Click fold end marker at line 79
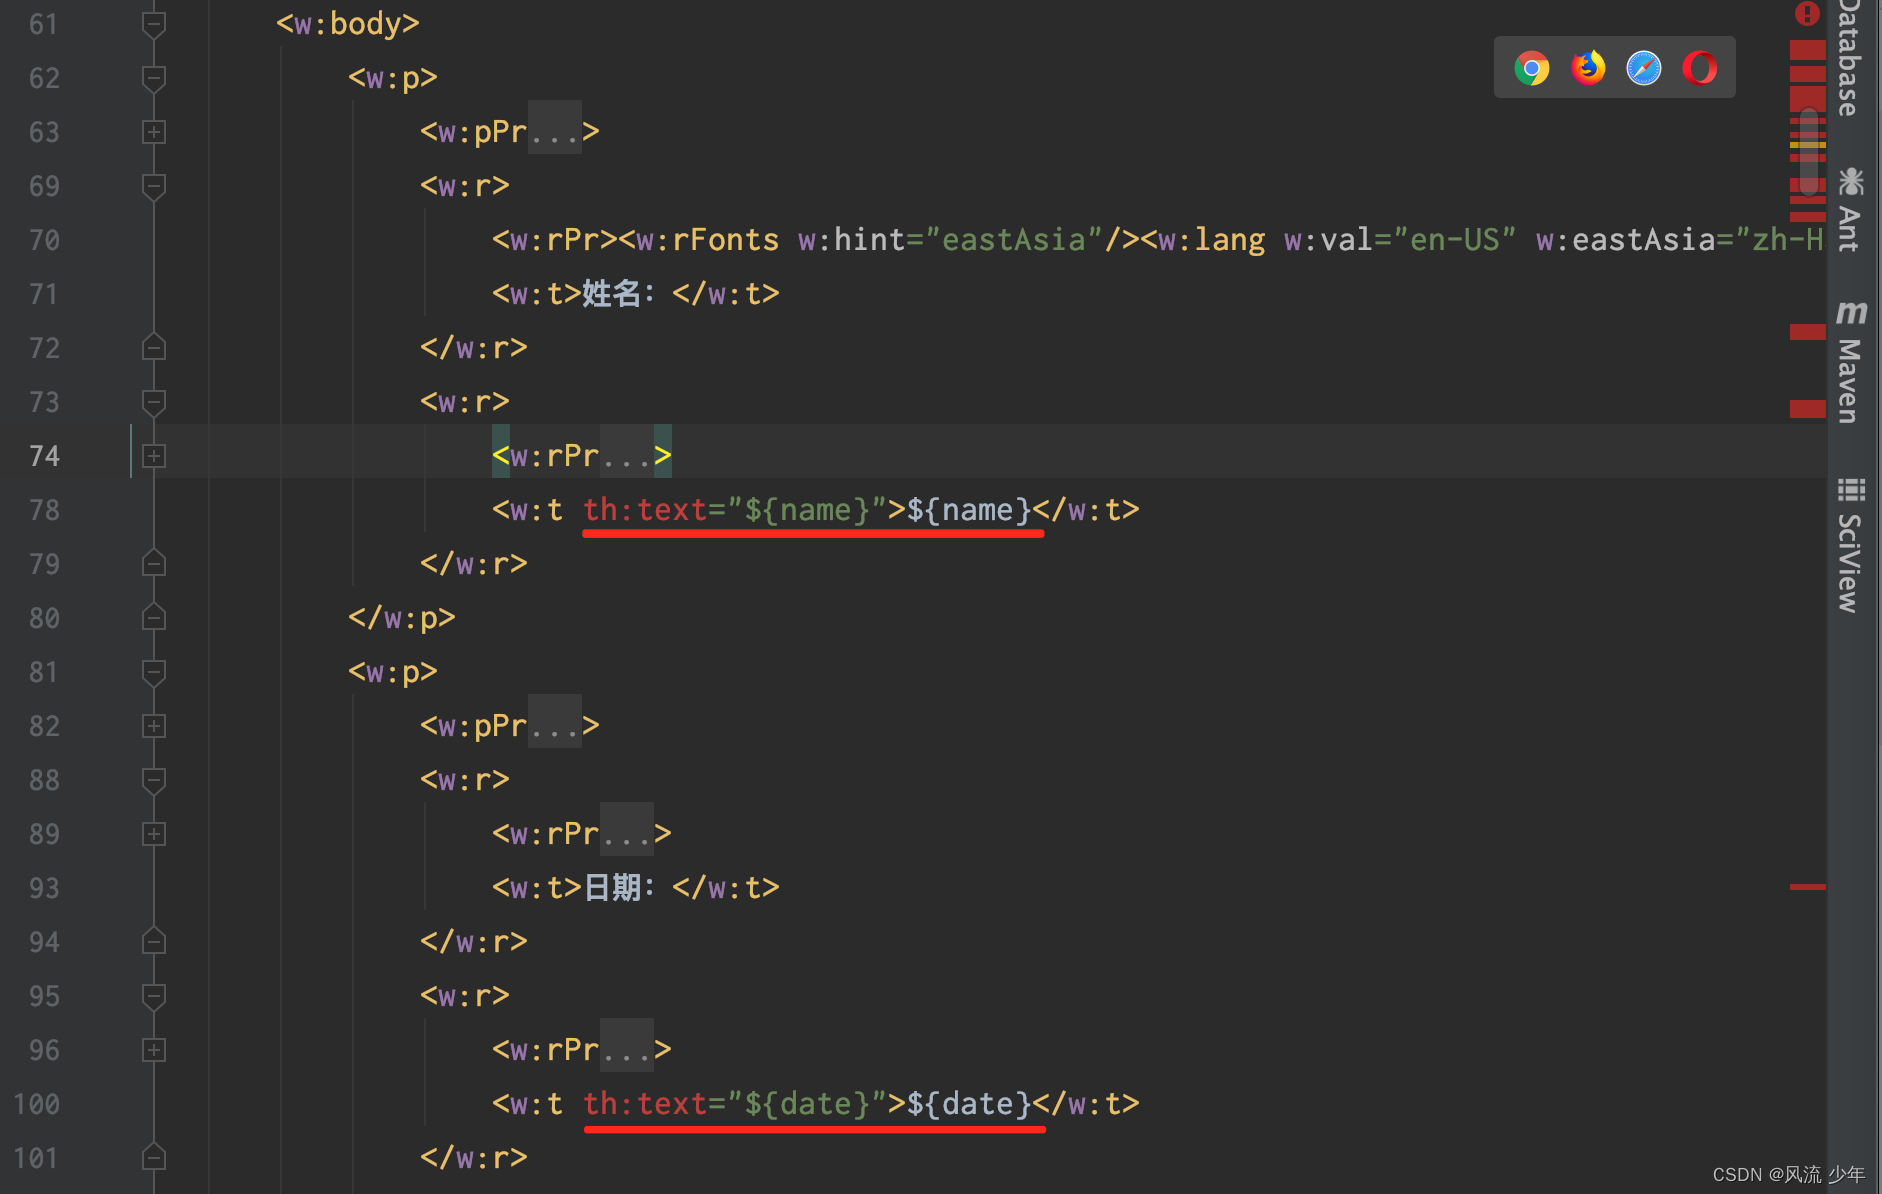 (154, 563)
